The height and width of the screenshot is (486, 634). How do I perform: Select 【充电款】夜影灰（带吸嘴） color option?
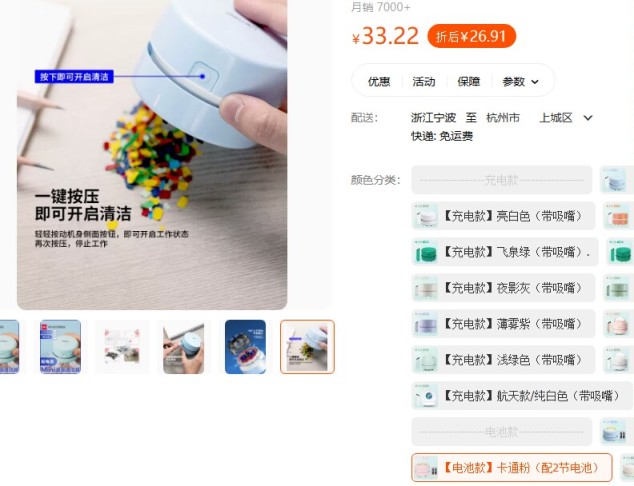[x=503, y=288]
